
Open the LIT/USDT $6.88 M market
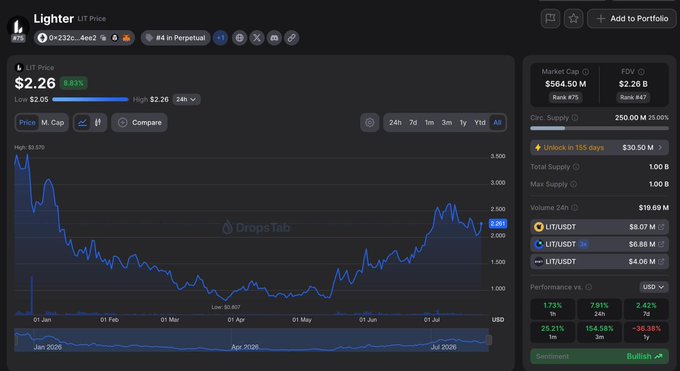click(x=599, y=244)
